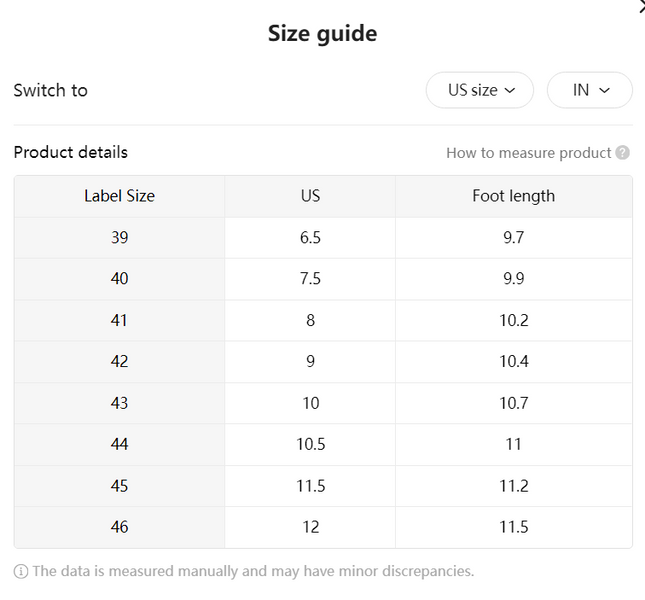This screenshot has height=600, width=645.
Task: Open How to measure product link
Action: (529, 153)
